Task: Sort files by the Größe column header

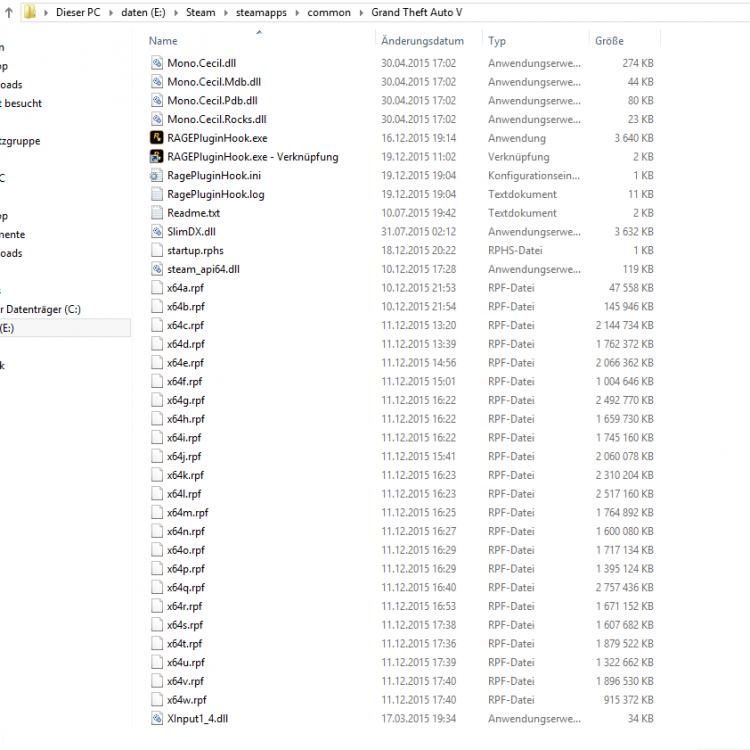Action: tap(609, 41)
